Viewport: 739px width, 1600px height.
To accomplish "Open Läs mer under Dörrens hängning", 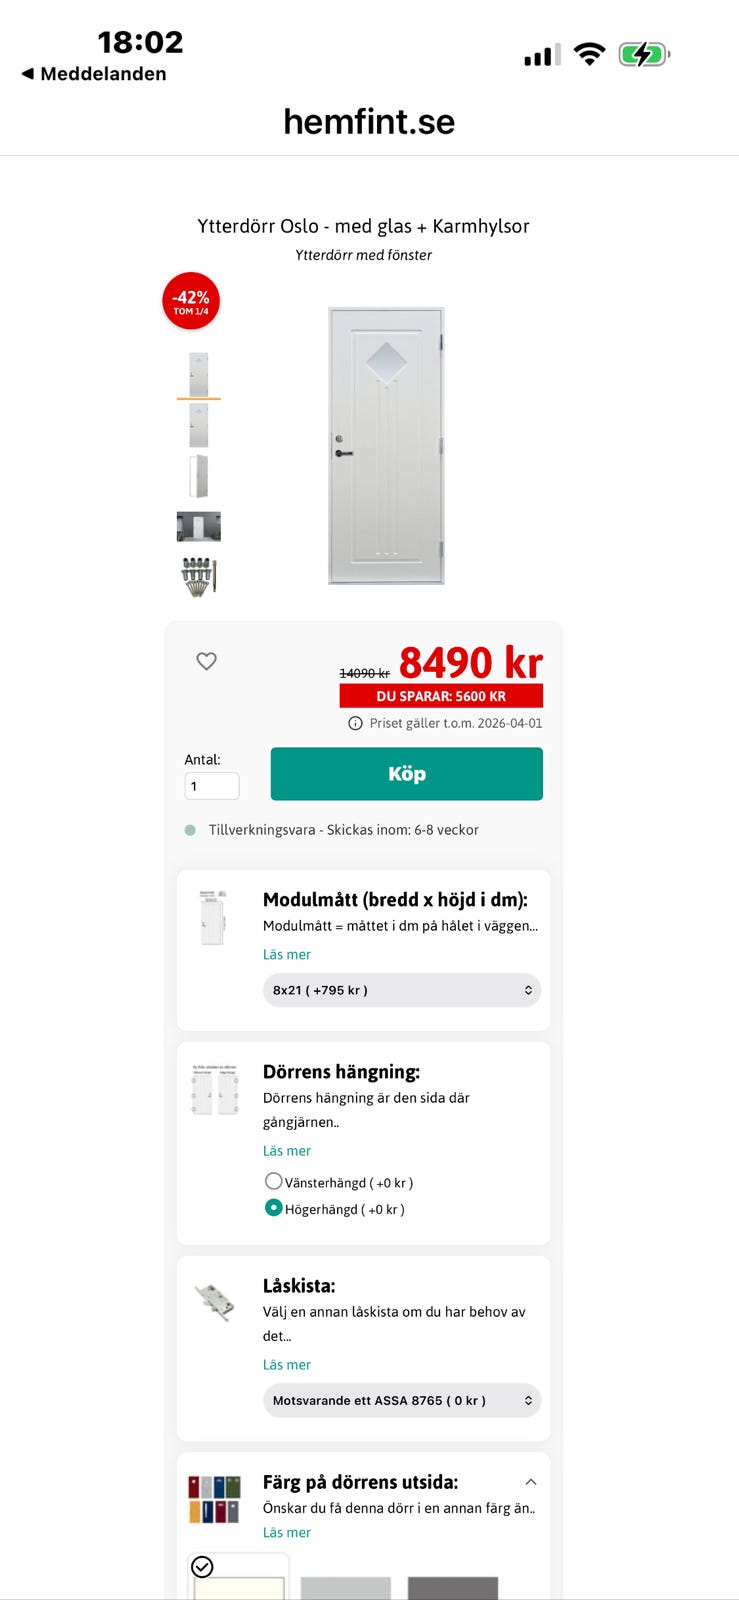I will (x=286, y=1151).
